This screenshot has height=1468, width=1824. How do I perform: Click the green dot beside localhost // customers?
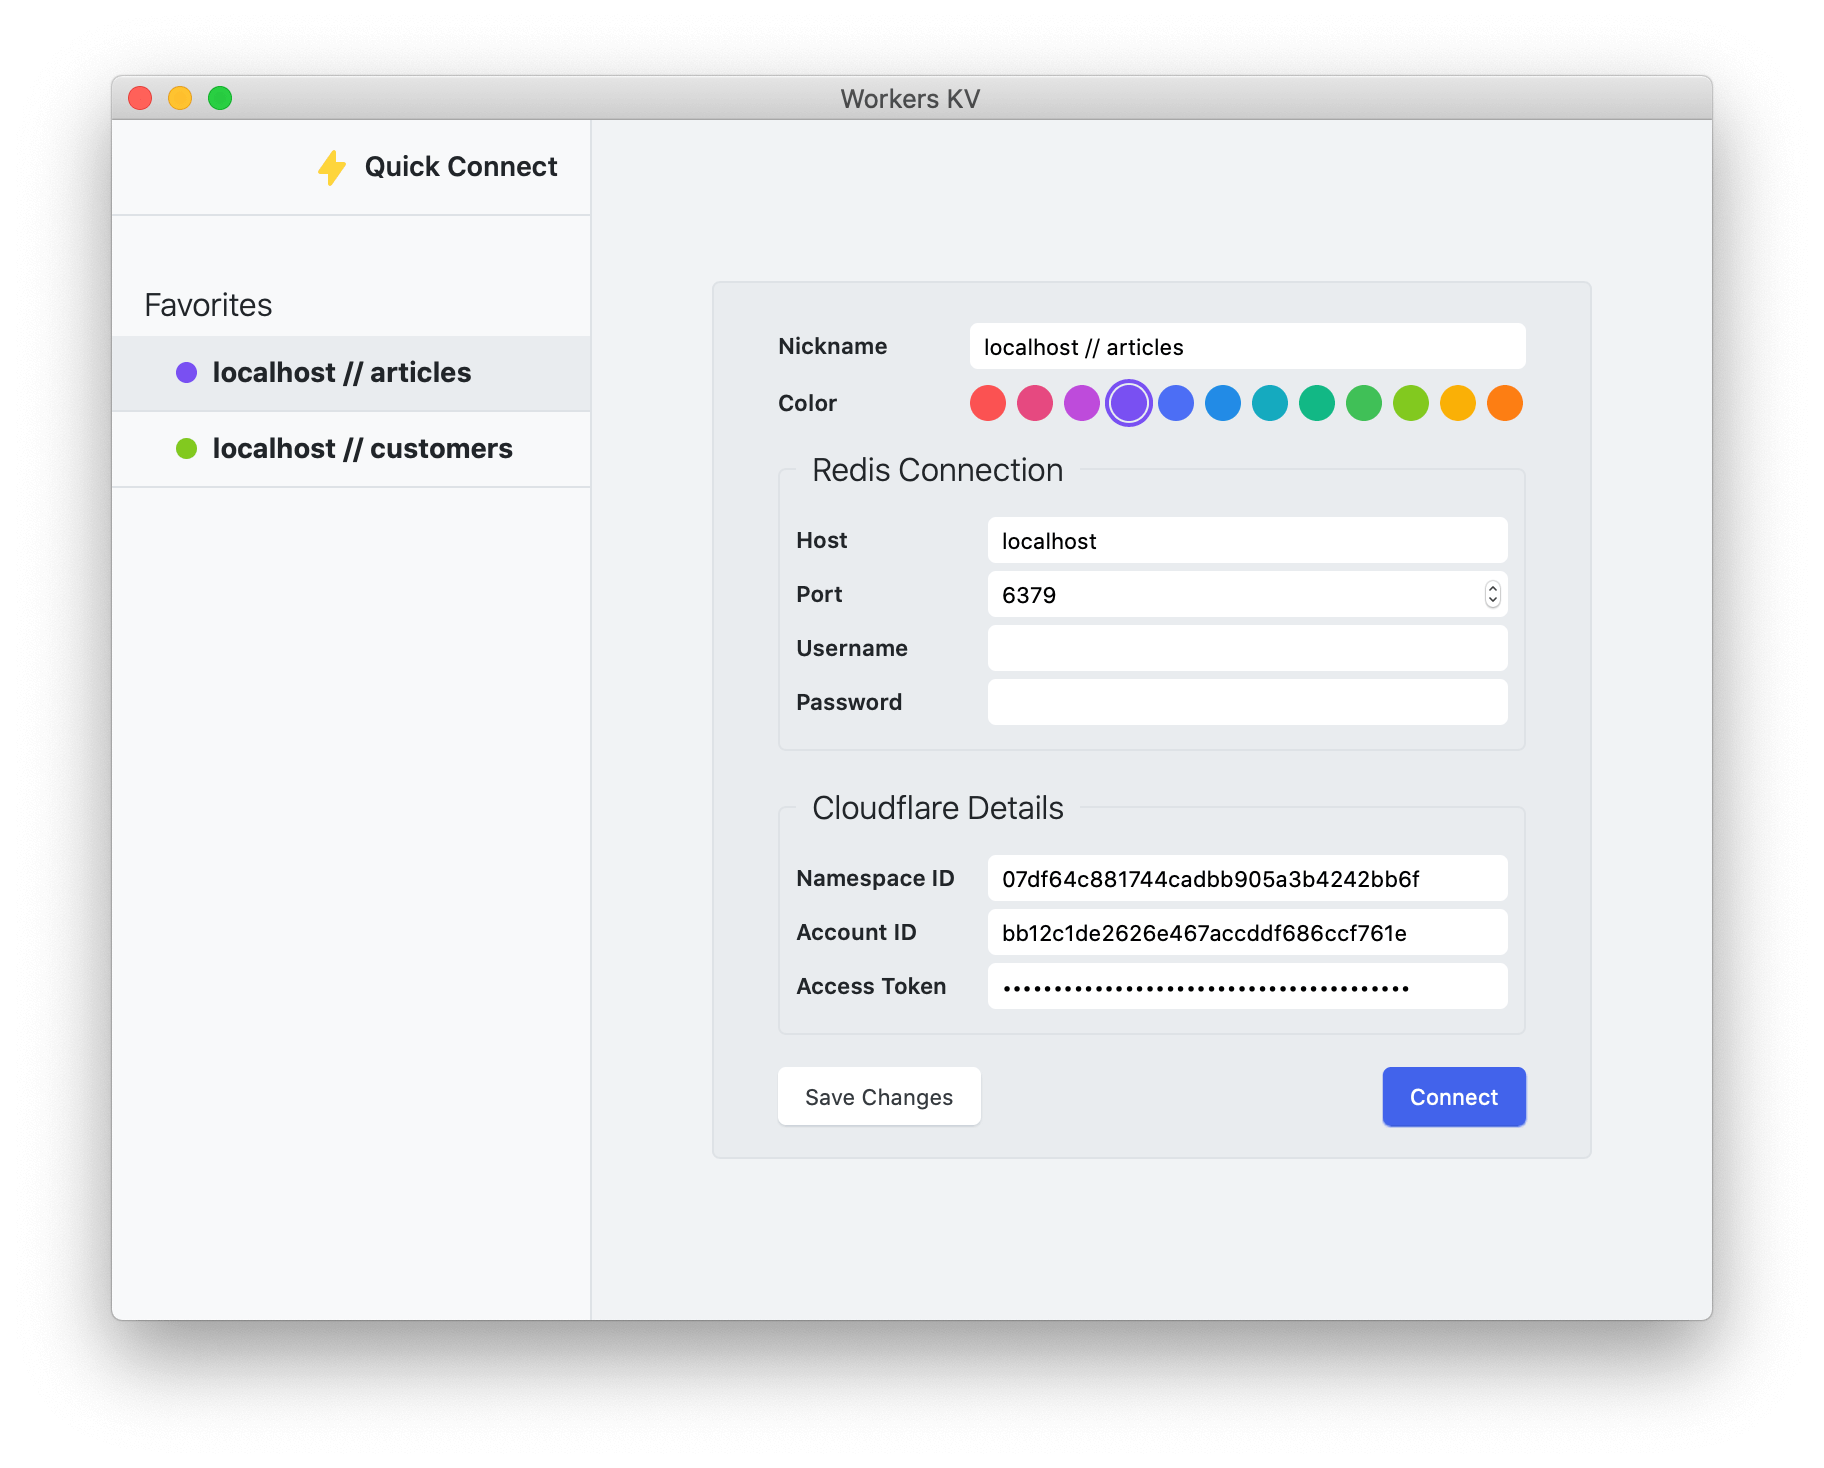[186, 449]
